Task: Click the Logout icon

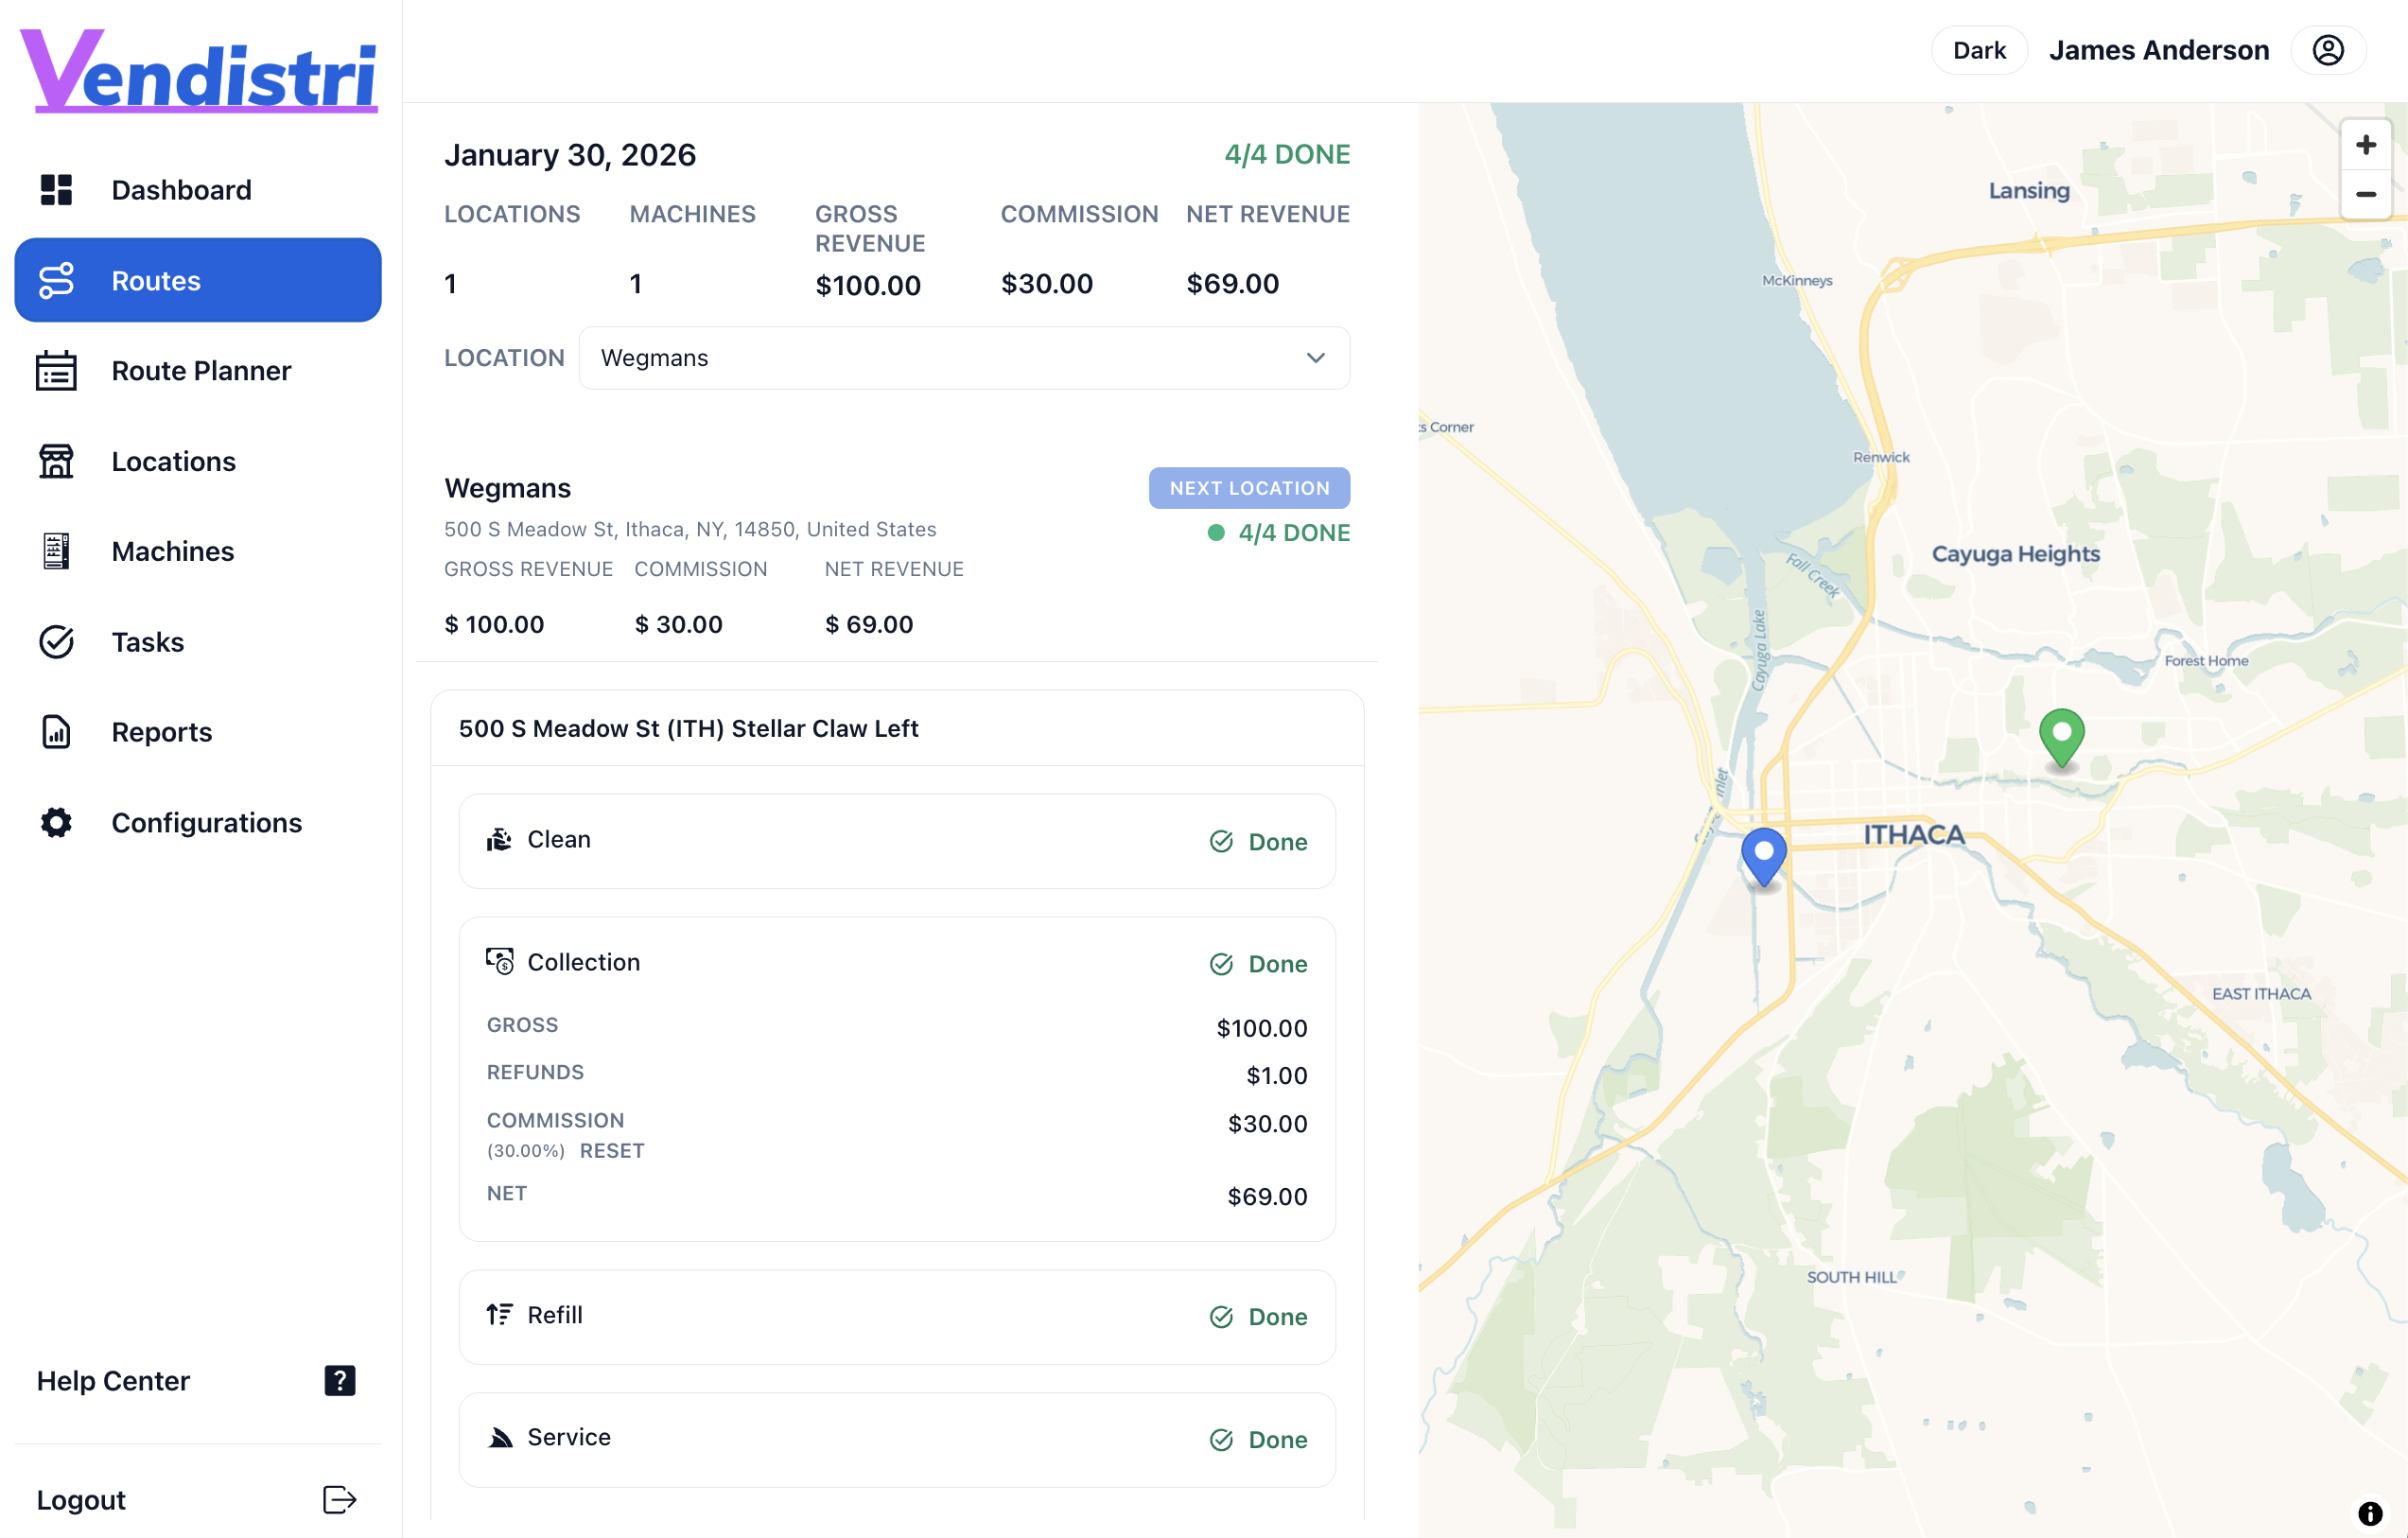Action: point(338,1499)
